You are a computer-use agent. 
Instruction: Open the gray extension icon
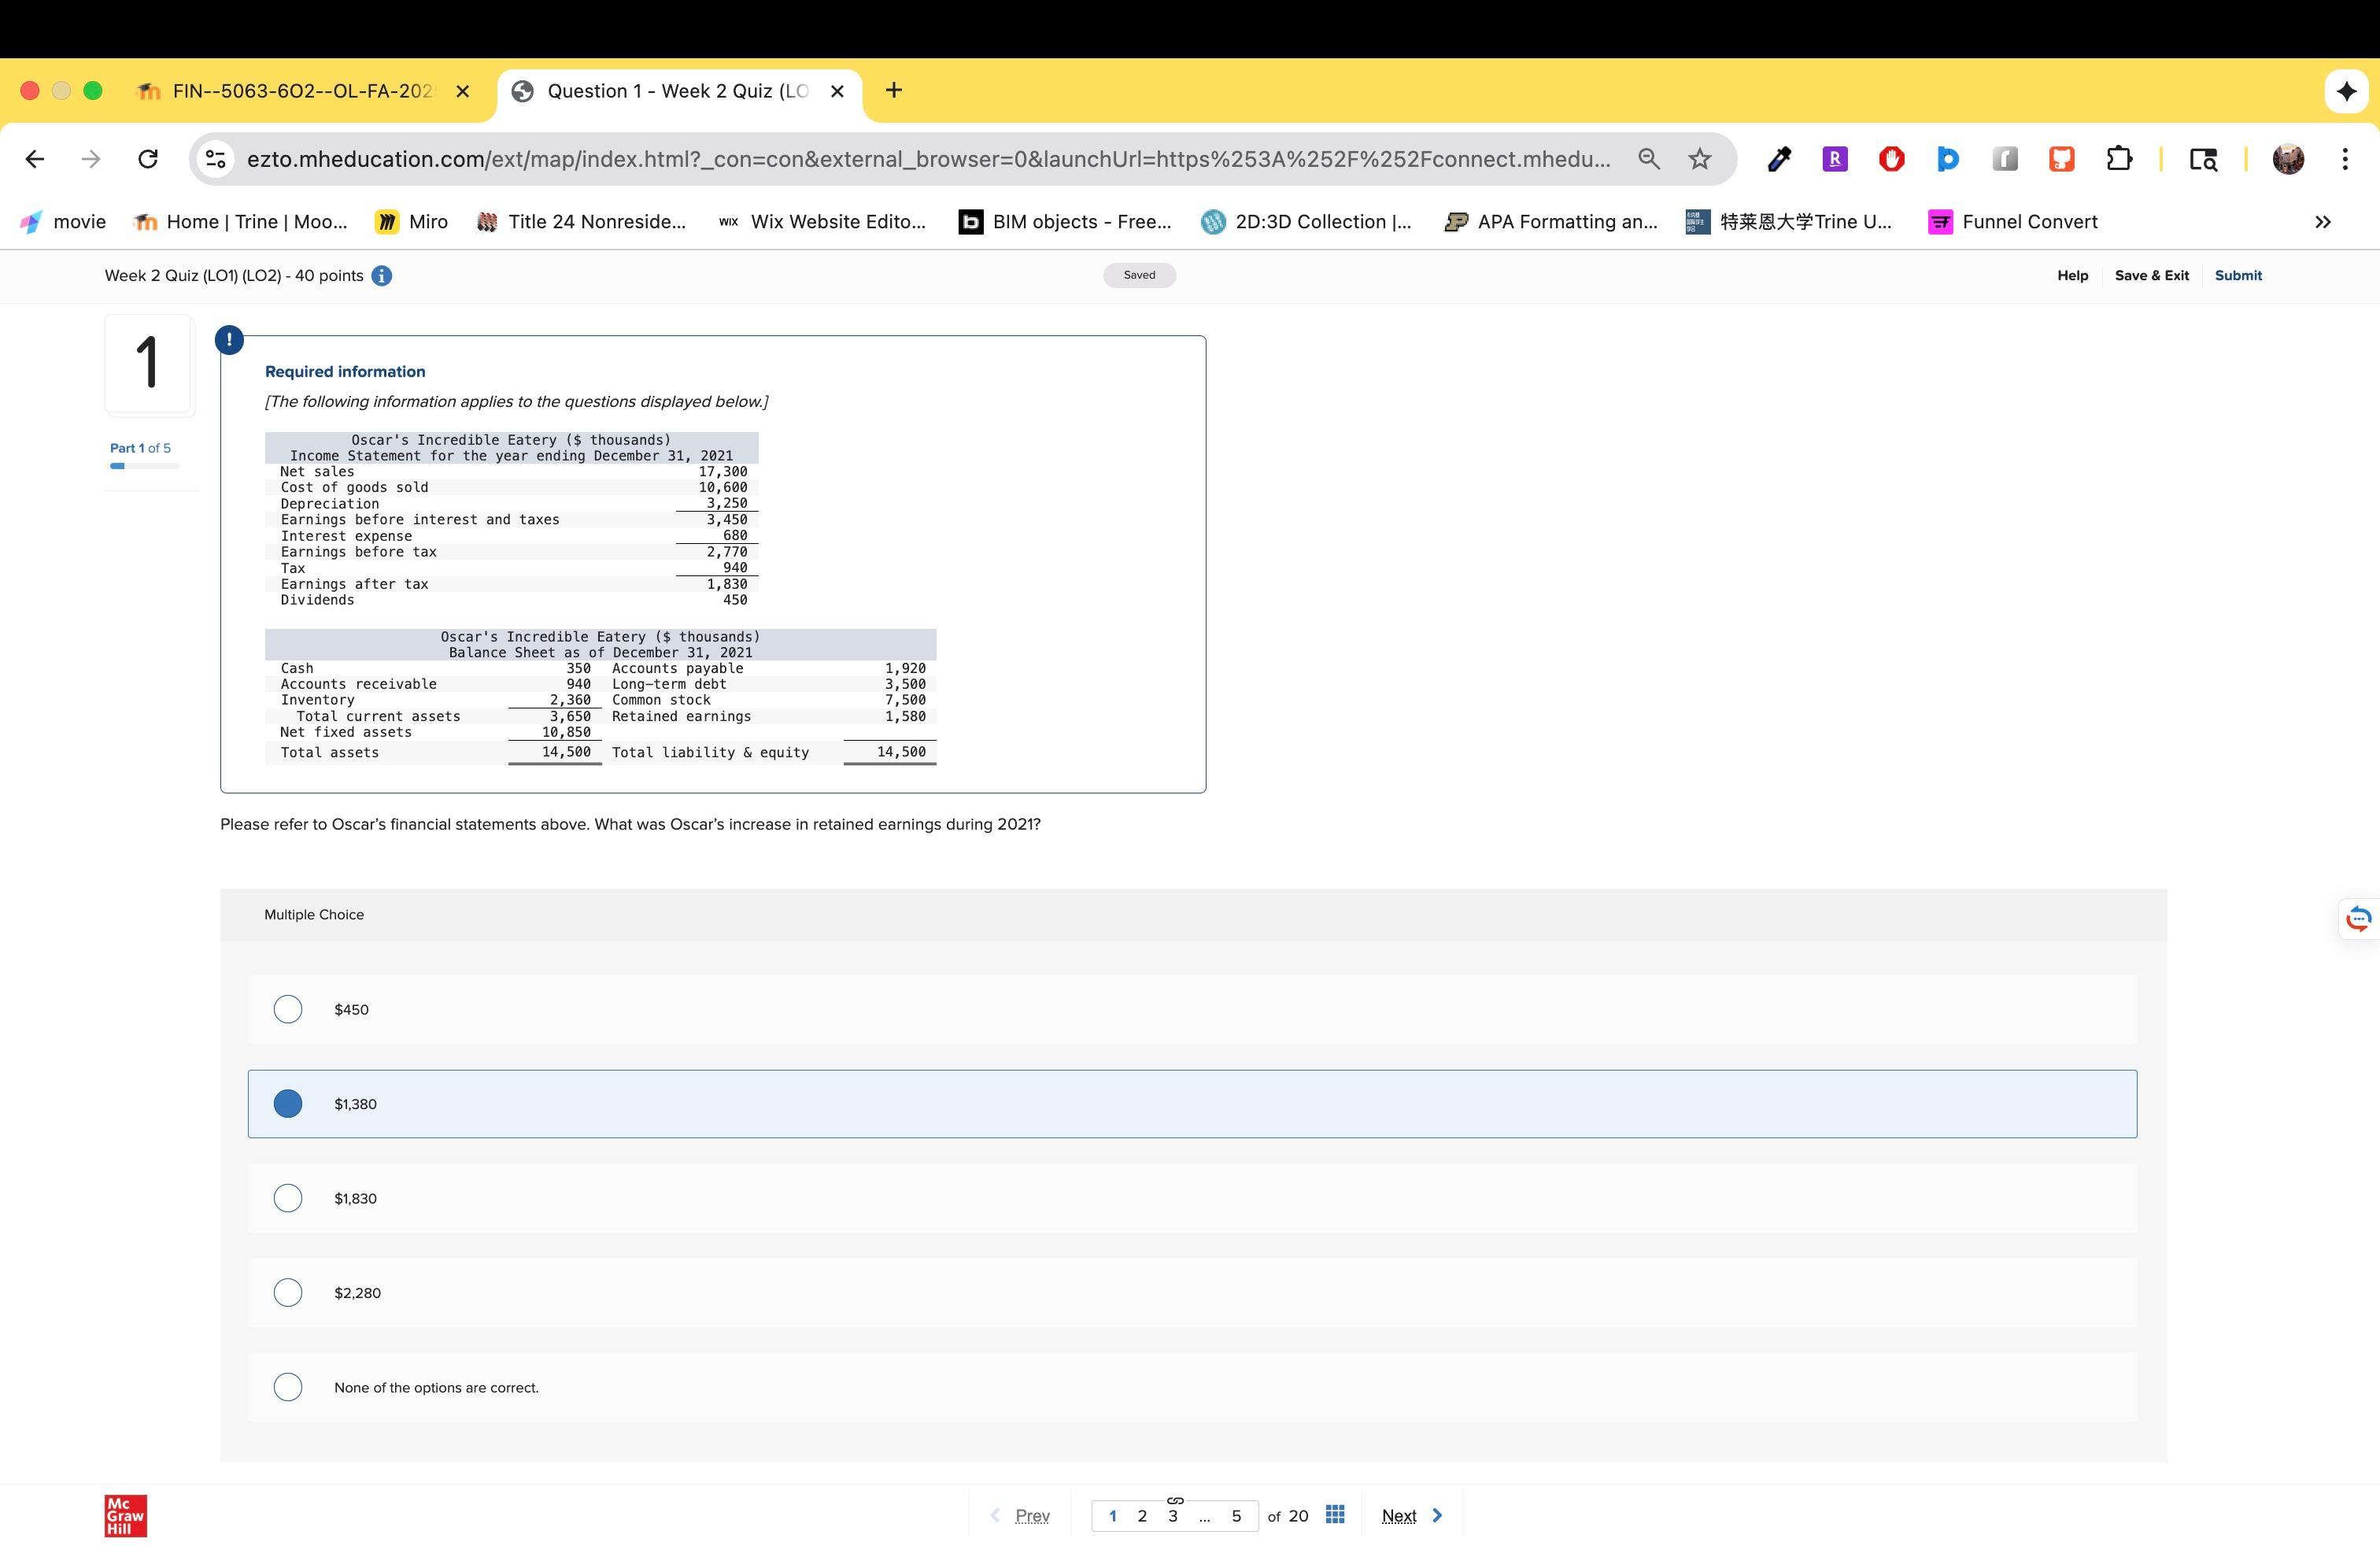tap(2005, 159)
